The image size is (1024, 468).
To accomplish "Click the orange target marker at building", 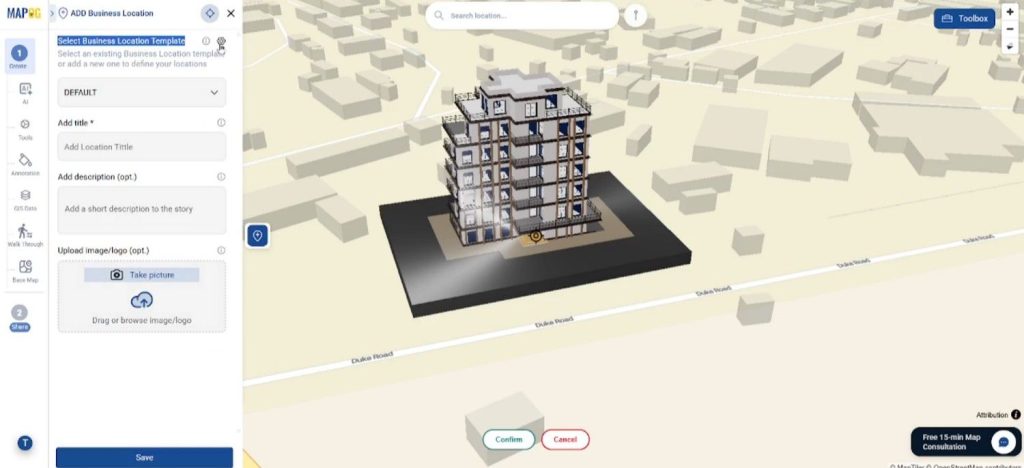I will point(536,236).
